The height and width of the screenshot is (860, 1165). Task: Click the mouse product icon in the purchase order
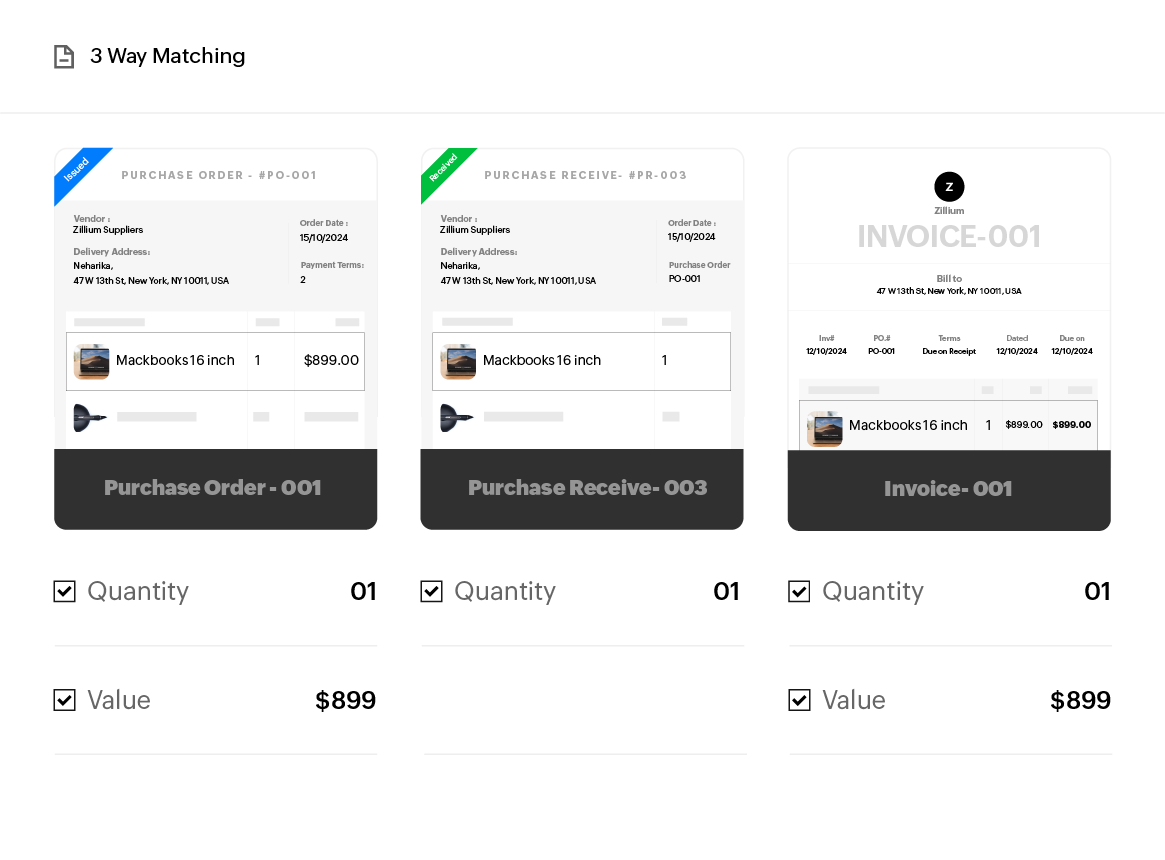pos(91,419)
